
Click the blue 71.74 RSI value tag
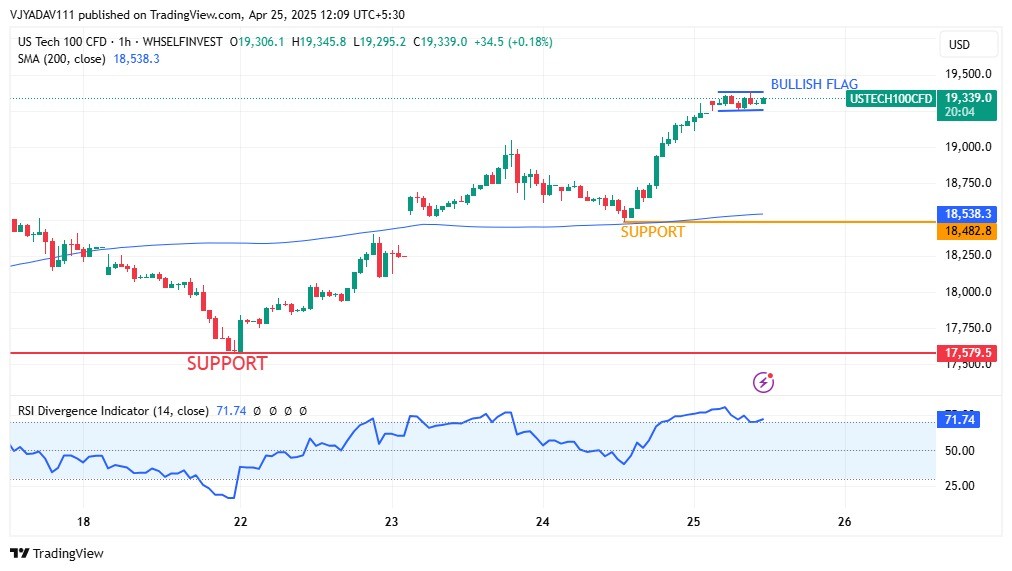[960, 420]
